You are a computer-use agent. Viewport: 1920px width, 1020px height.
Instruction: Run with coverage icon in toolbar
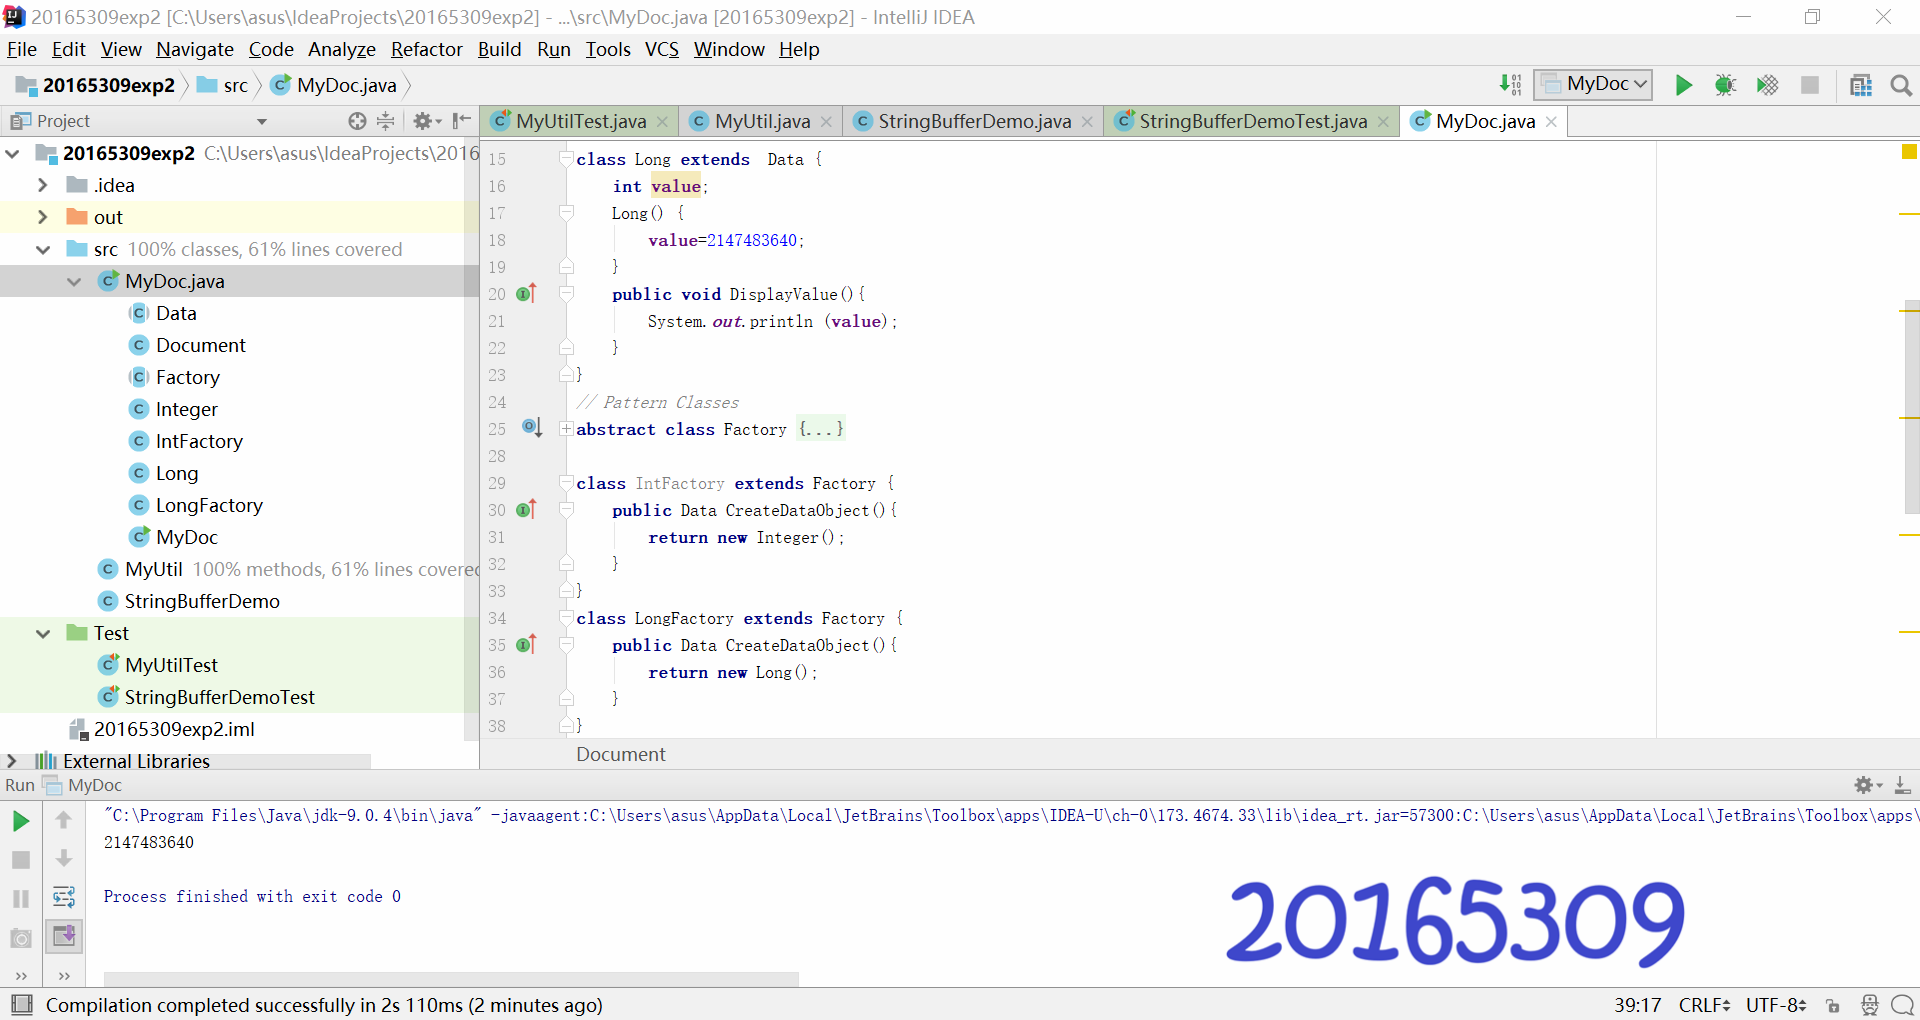coord(1767,85)
